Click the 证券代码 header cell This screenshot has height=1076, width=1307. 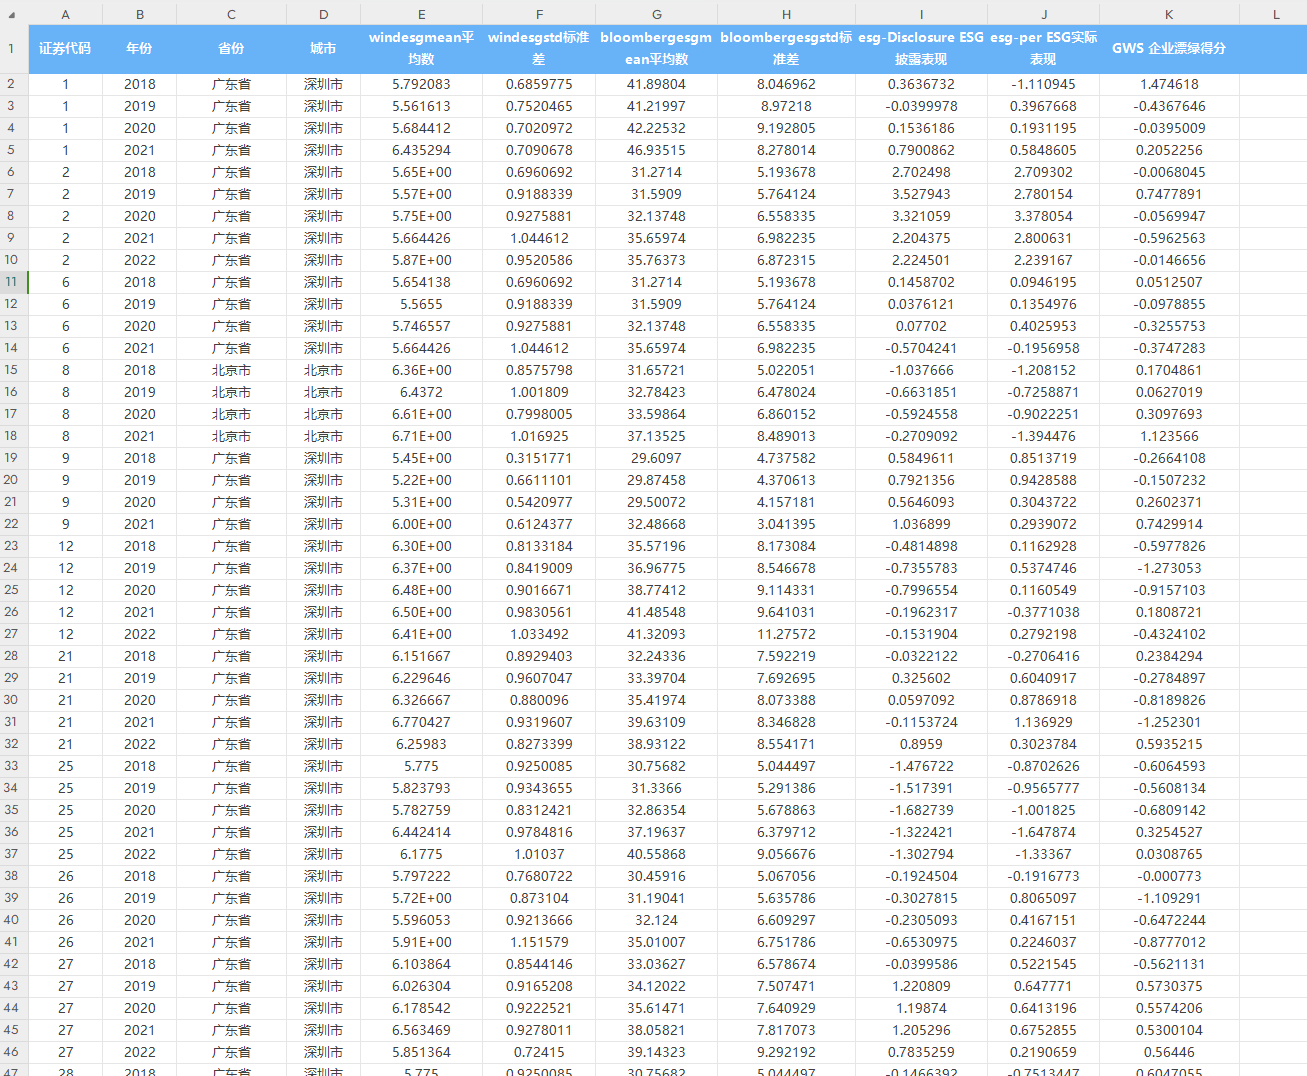(66, 48)
